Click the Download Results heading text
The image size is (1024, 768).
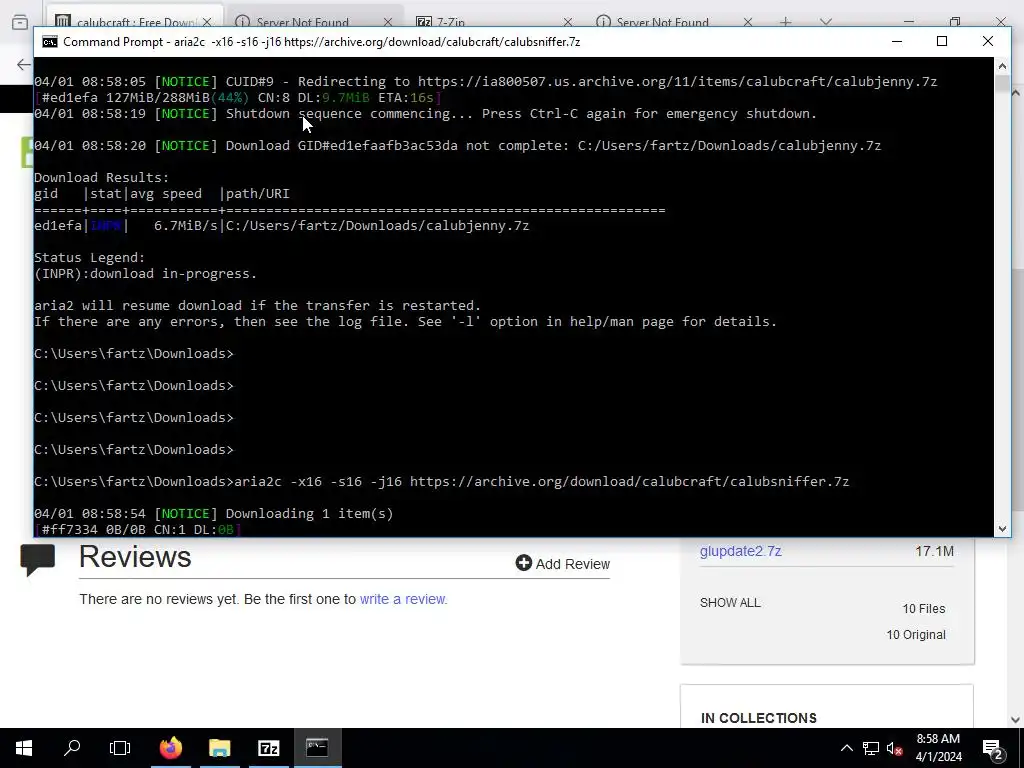point(101,178)
